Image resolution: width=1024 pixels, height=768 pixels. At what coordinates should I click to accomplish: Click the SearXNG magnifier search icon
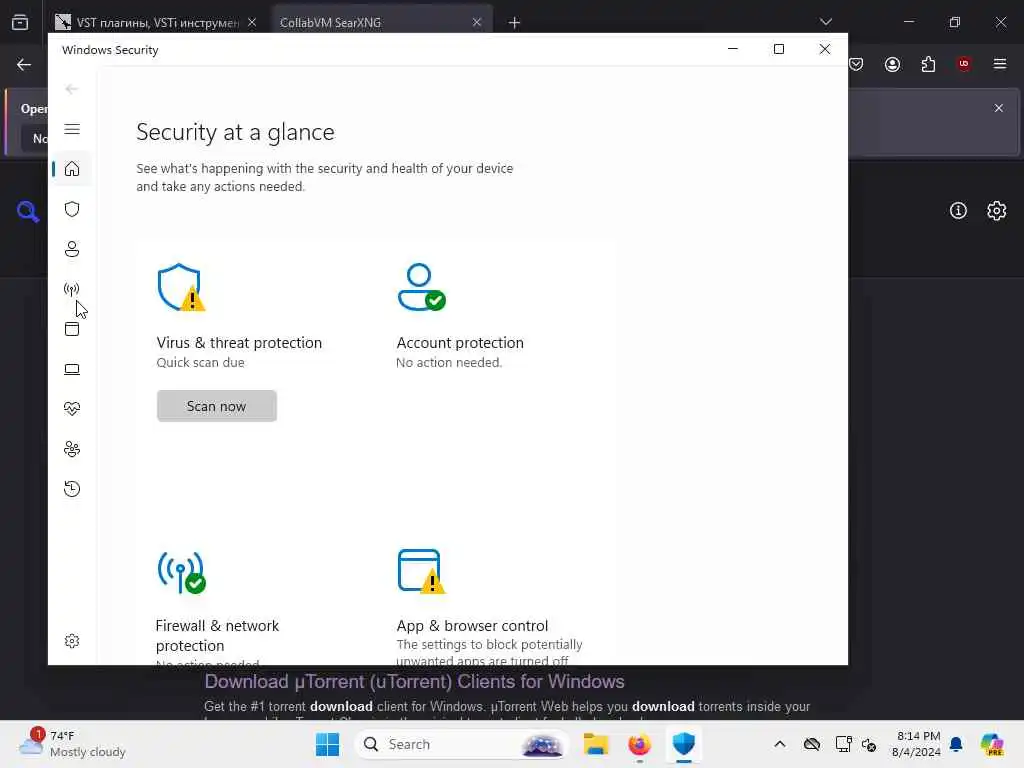(x=27, y=212)
